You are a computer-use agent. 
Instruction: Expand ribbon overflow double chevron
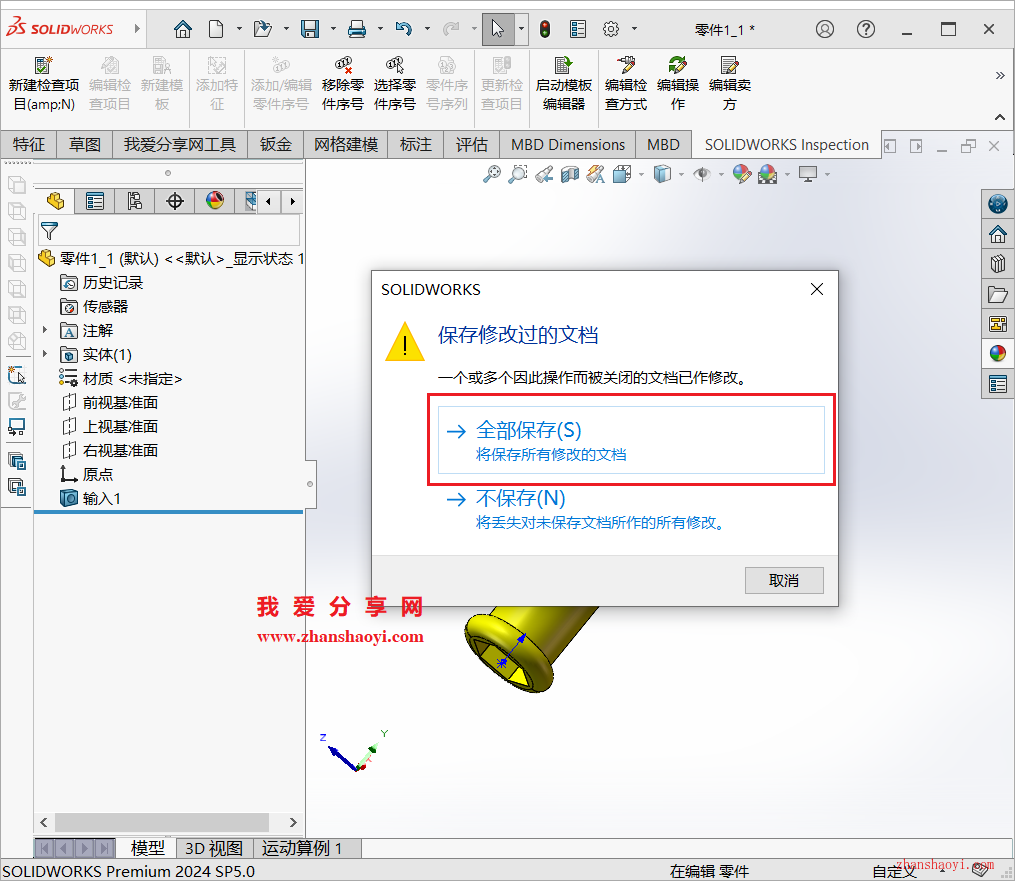pyautogui.click(x=999, y=76)
